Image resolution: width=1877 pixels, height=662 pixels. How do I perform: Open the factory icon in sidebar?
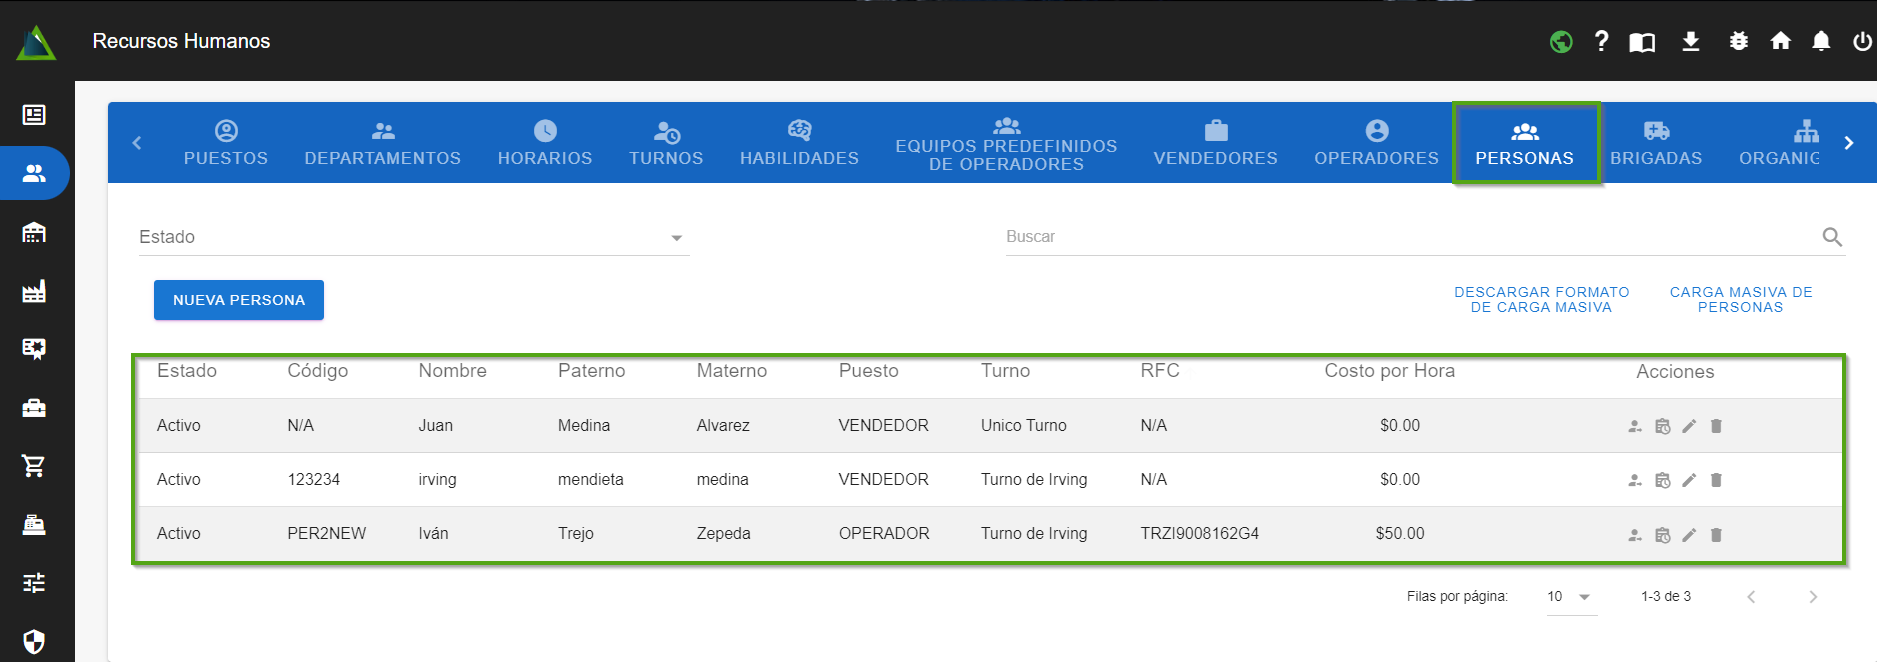click(x=34, y=291)
